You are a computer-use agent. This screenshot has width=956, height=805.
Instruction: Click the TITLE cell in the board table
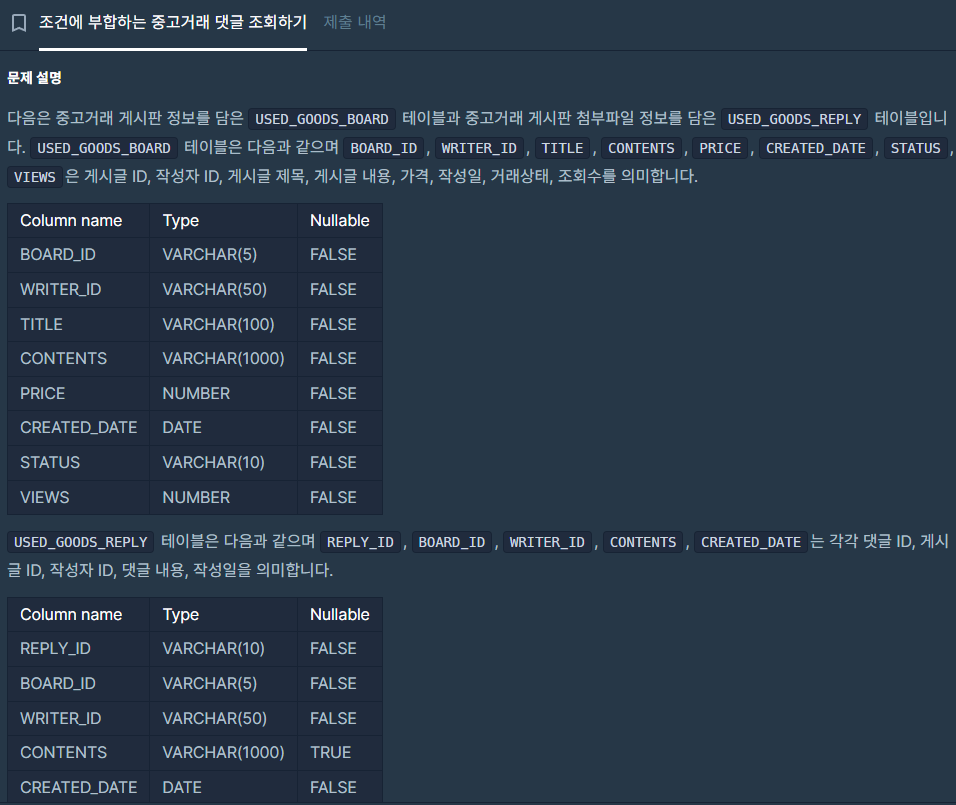click(78, 324)
